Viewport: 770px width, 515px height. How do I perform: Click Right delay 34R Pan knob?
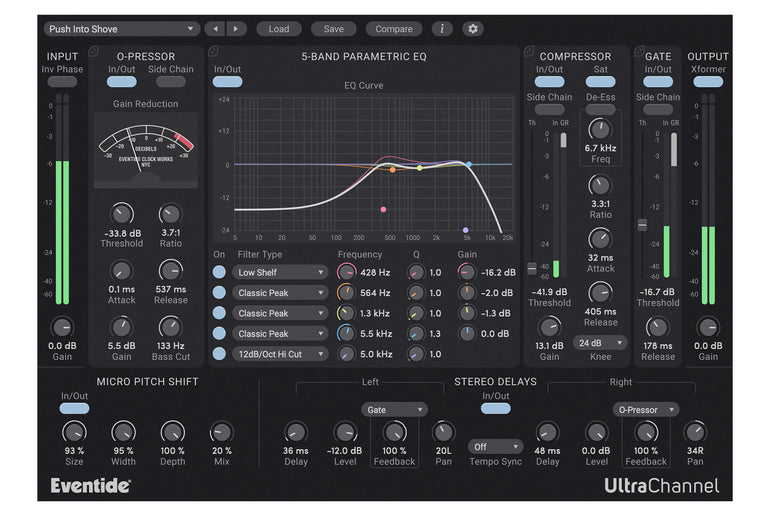tap(695, 432)
